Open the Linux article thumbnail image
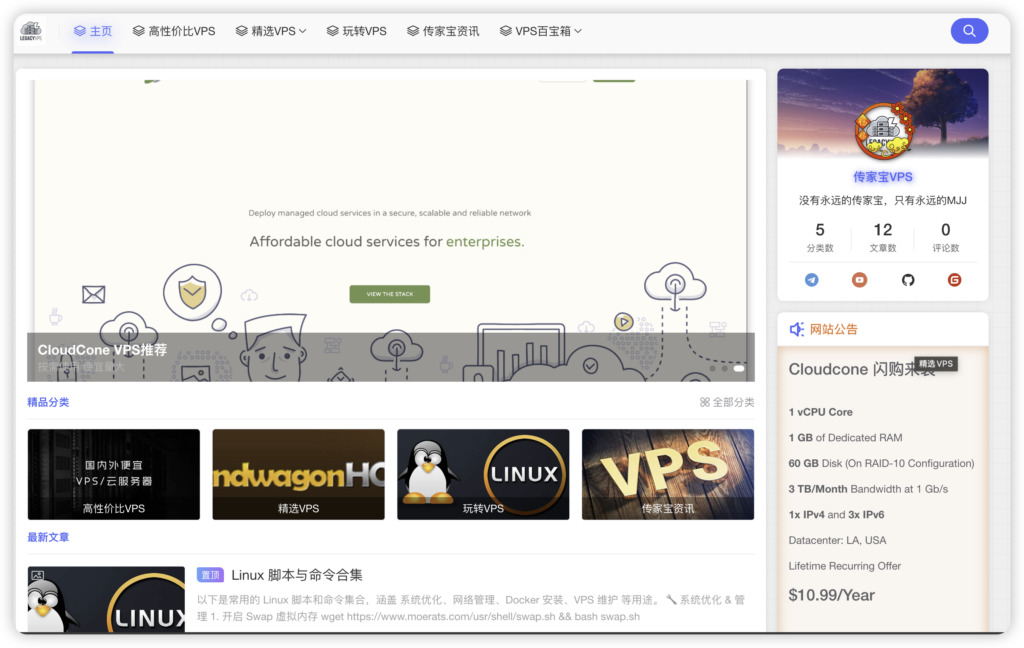 (x=106, y=599)
